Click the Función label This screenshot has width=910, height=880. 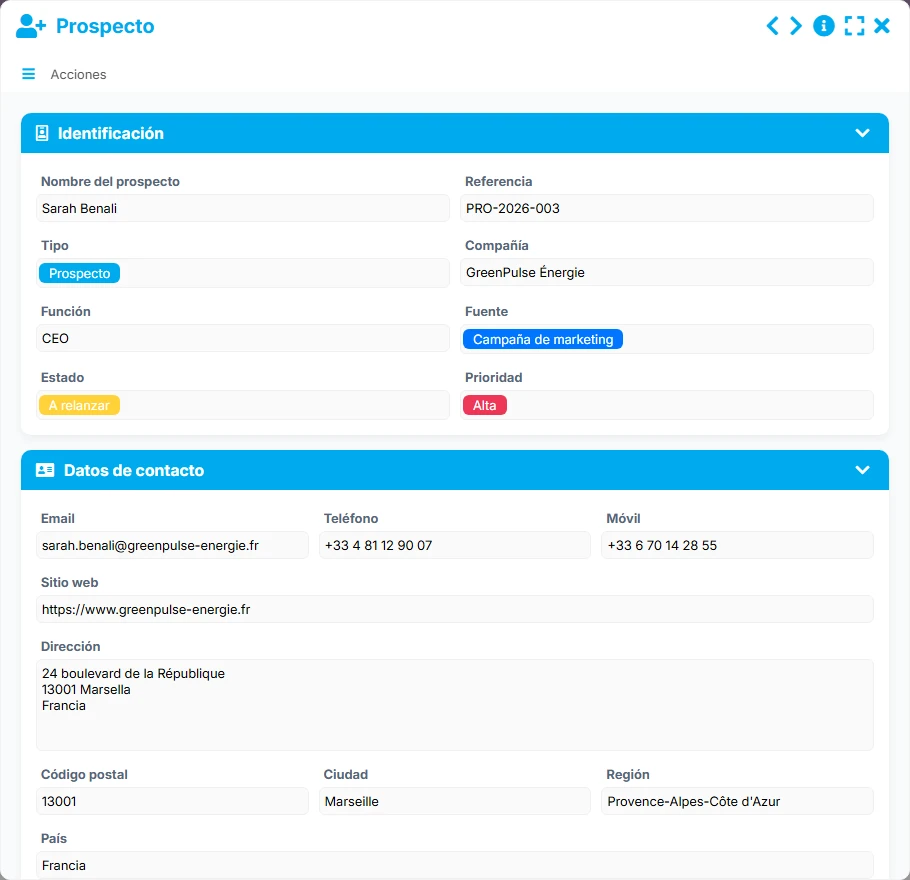pyautogui.click(x=66, y=312)
